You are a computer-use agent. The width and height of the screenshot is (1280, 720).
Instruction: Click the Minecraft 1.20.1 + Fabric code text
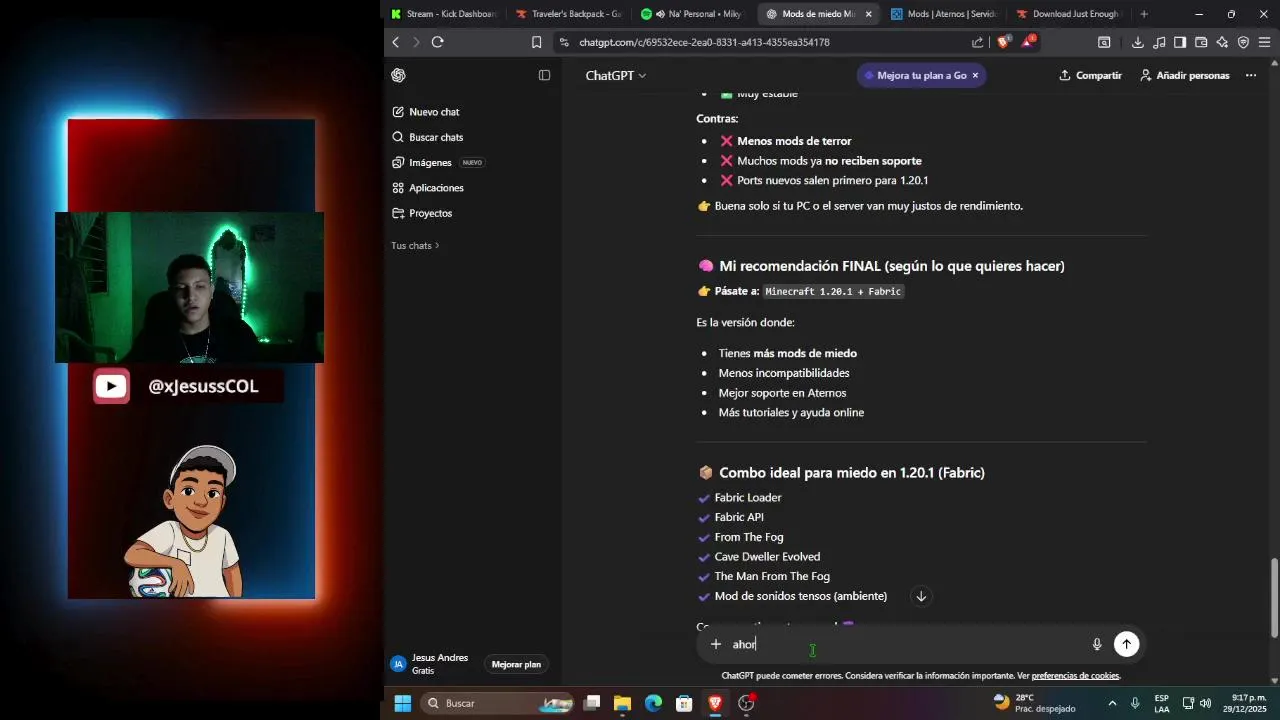pyautogui.click(x=833, y=291)
